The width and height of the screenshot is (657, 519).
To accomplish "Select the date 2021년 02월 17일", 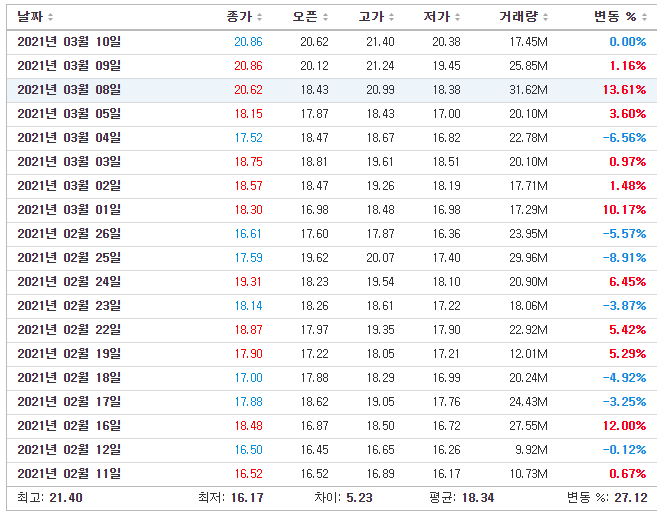I will 69,402.
